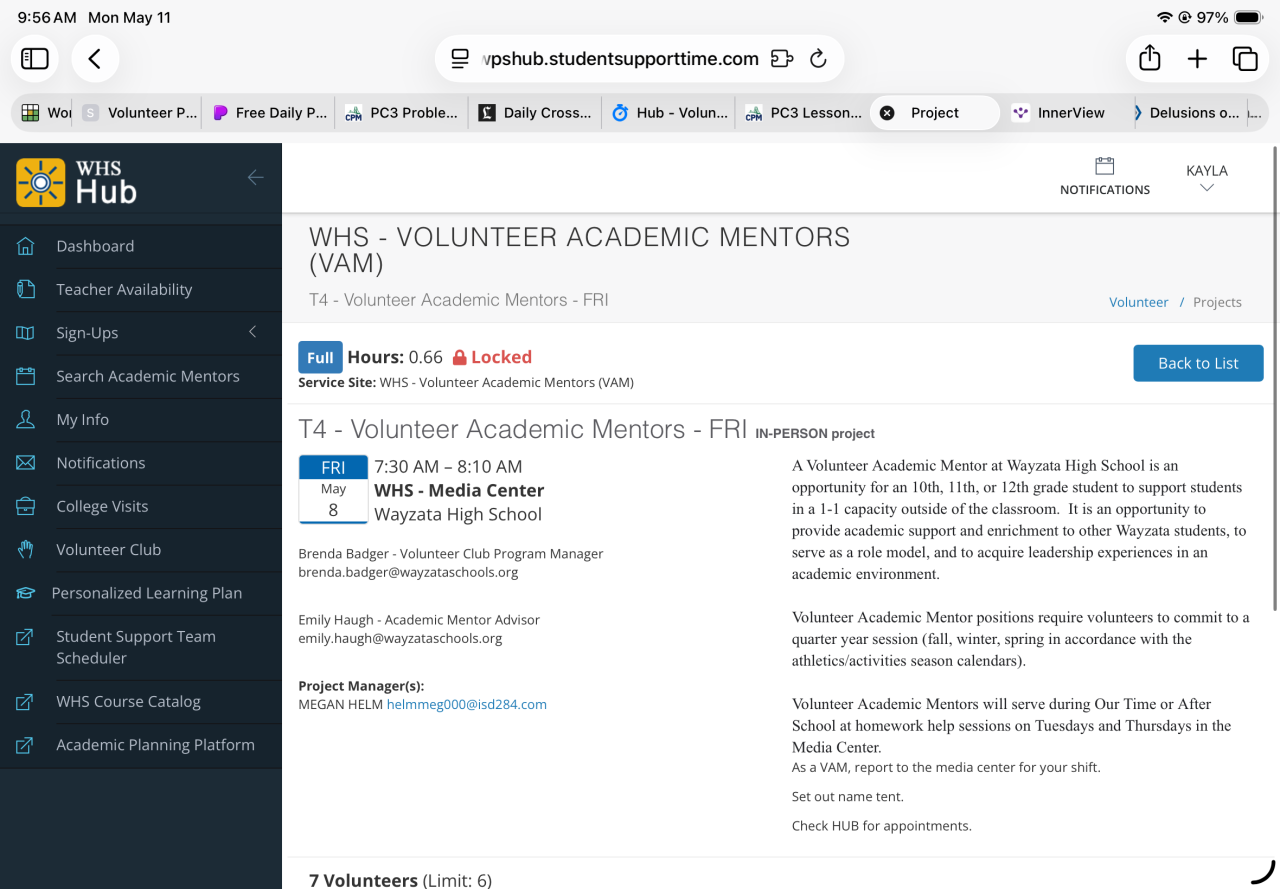The height and width of the screenshot is (889, 1280).
Task: Tap the new tab plus icon
Action: click(1197, 59)
